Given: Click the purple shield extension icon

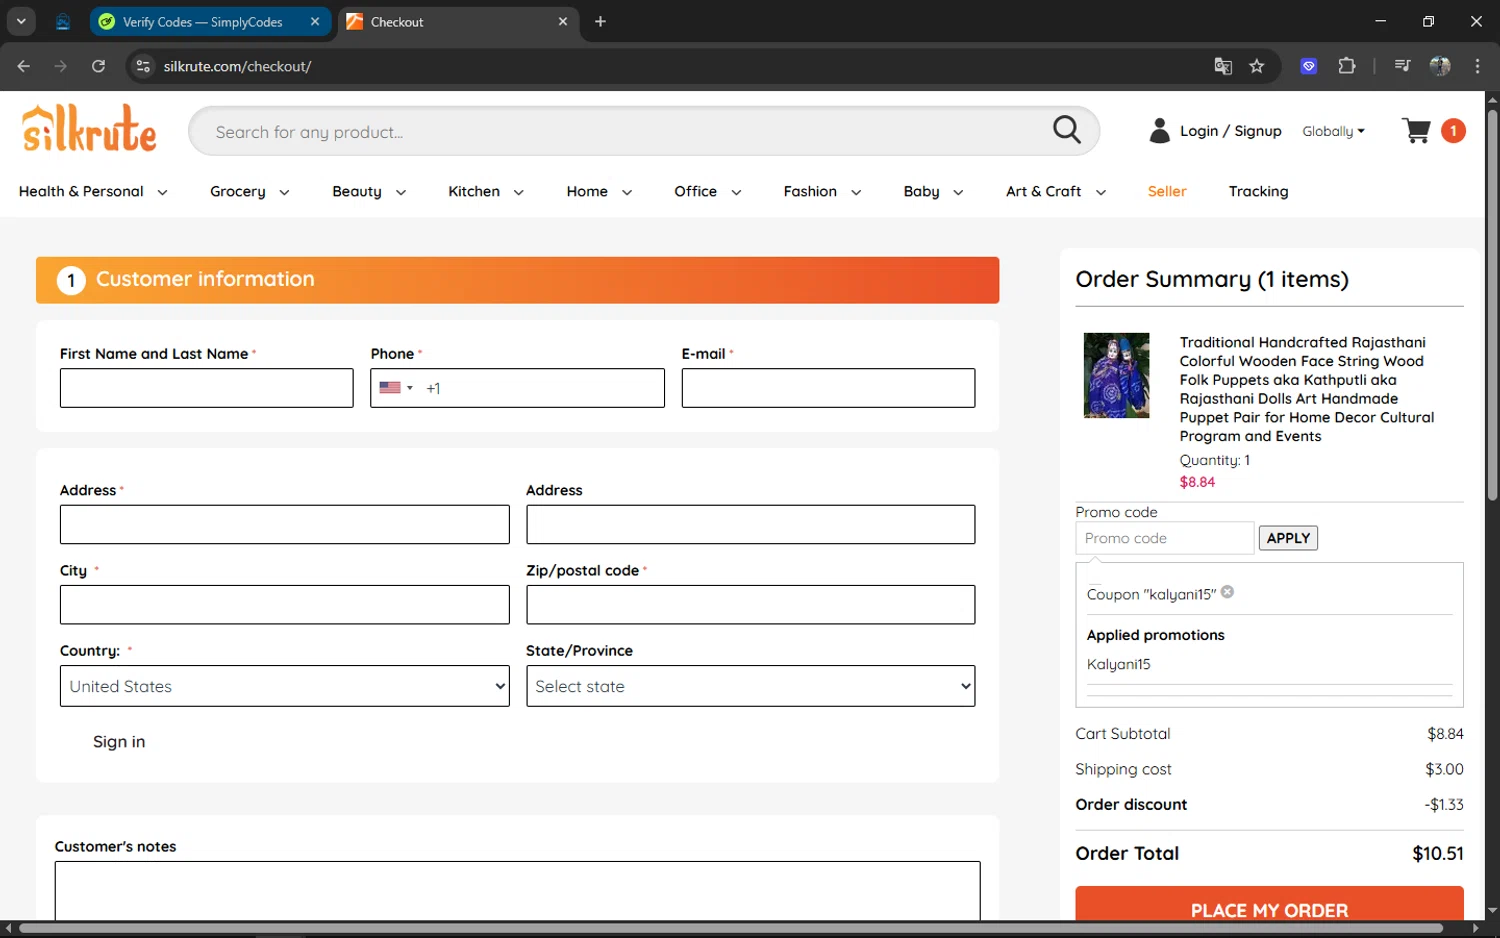Looking at the screenshot, I should pos(1308,66).
